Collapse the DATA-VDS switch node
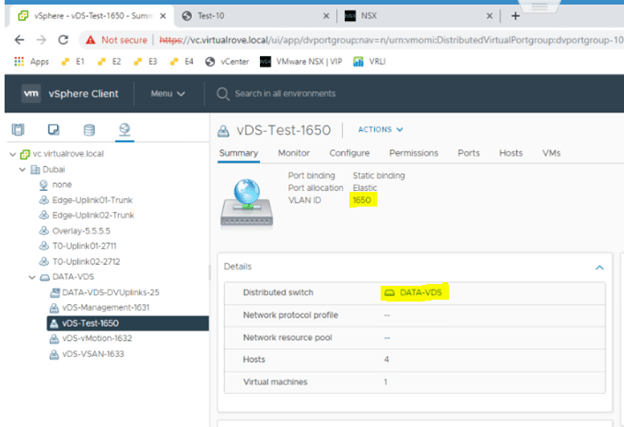Image resolution: width=624 pixels, height=427 pixels. 33,277
